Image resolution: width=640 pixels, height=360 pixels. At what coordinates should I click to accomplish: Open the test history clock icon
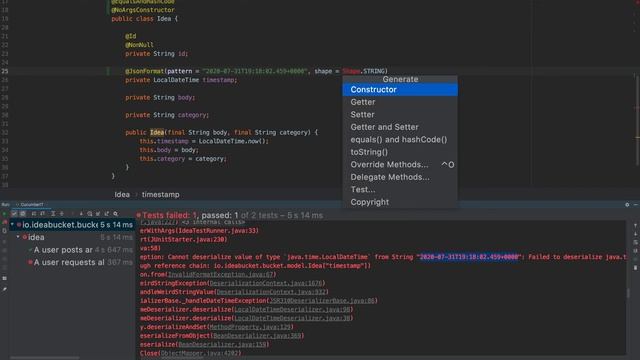tap(89, 213)
